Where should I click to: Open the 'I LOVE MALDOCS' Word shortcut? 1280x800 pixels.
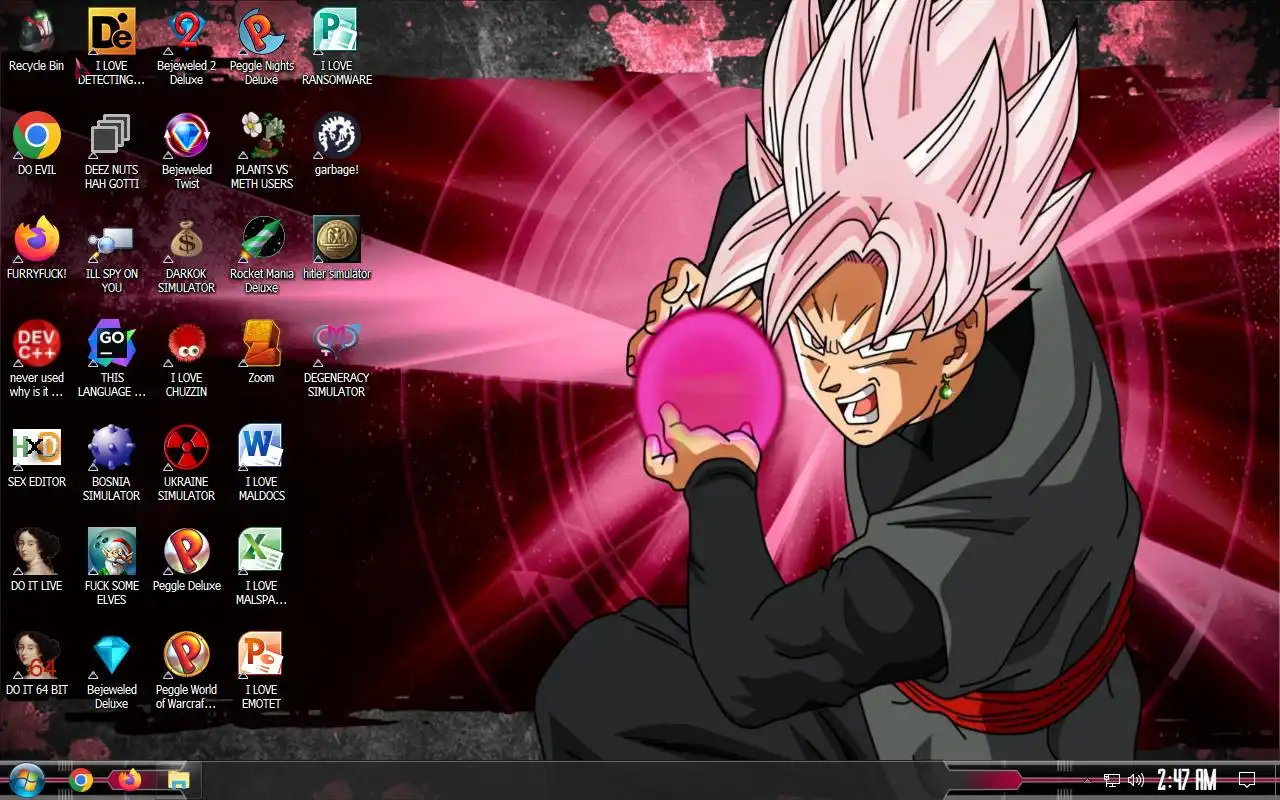[261, 462]
